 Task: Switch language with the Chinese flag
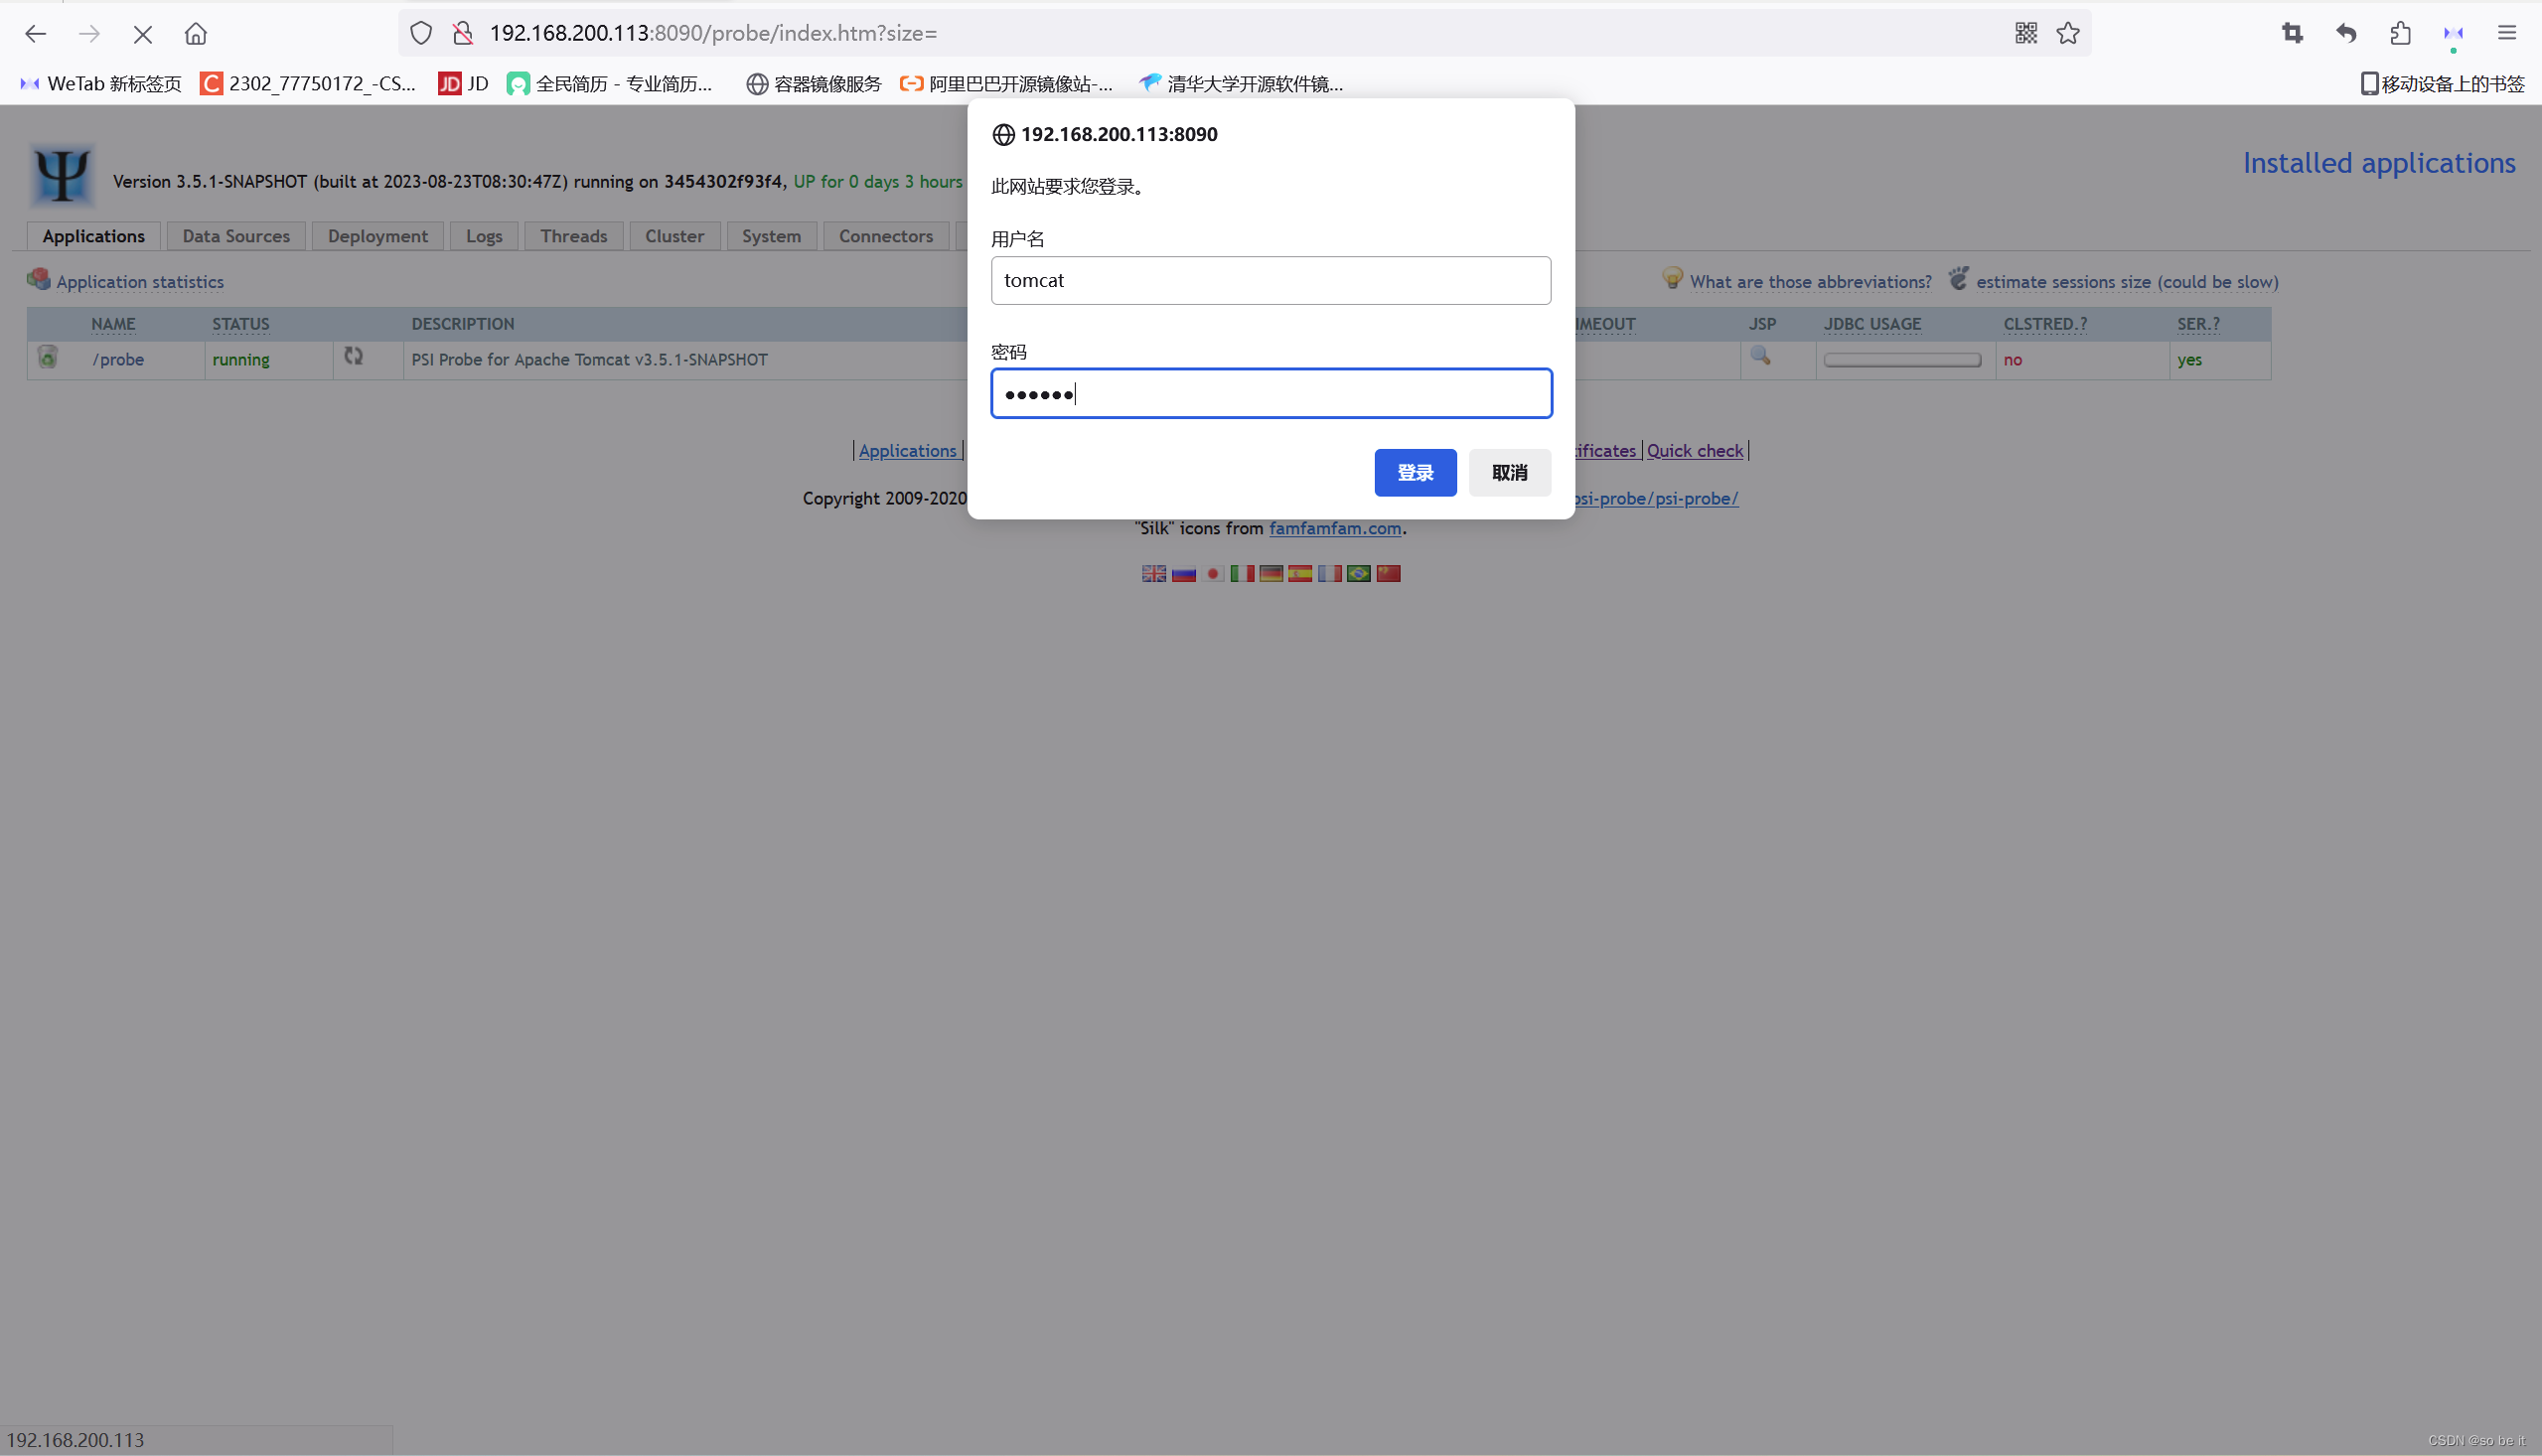click(1388, 573)
